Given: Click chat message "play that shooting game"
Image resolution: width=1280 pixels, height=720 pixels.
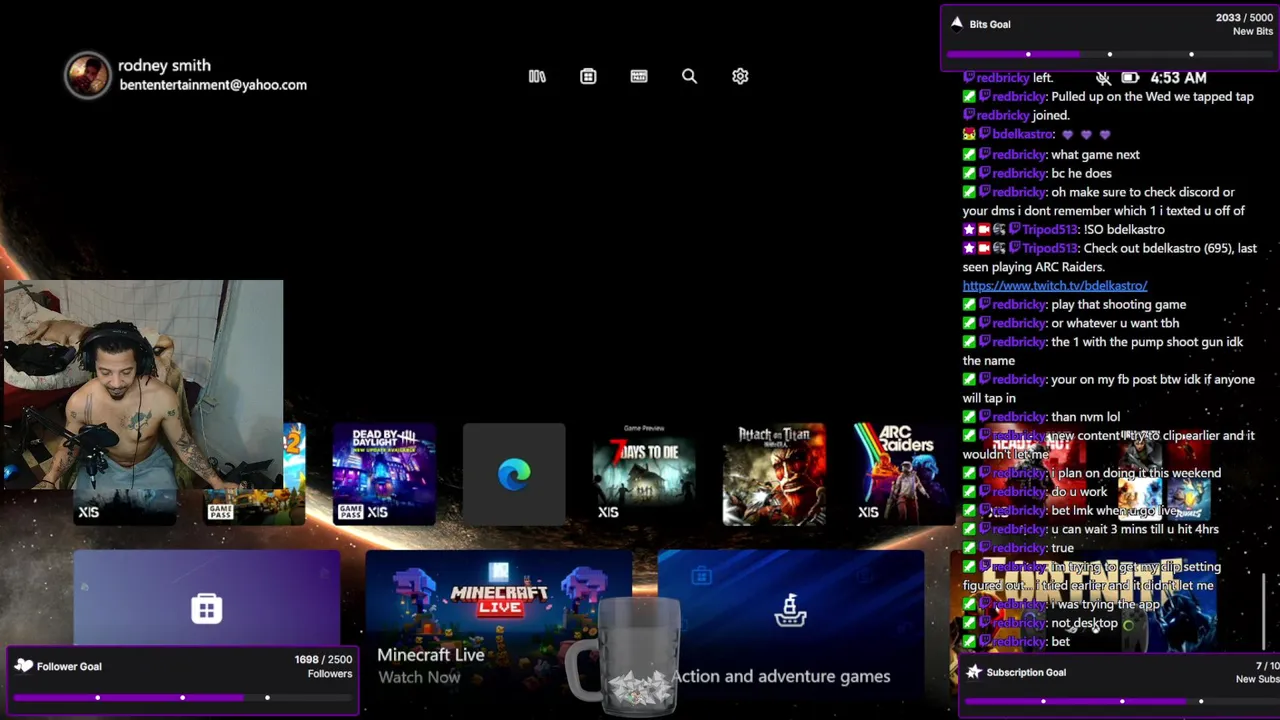Looking at the screenshot, I should coord(1119,305).
